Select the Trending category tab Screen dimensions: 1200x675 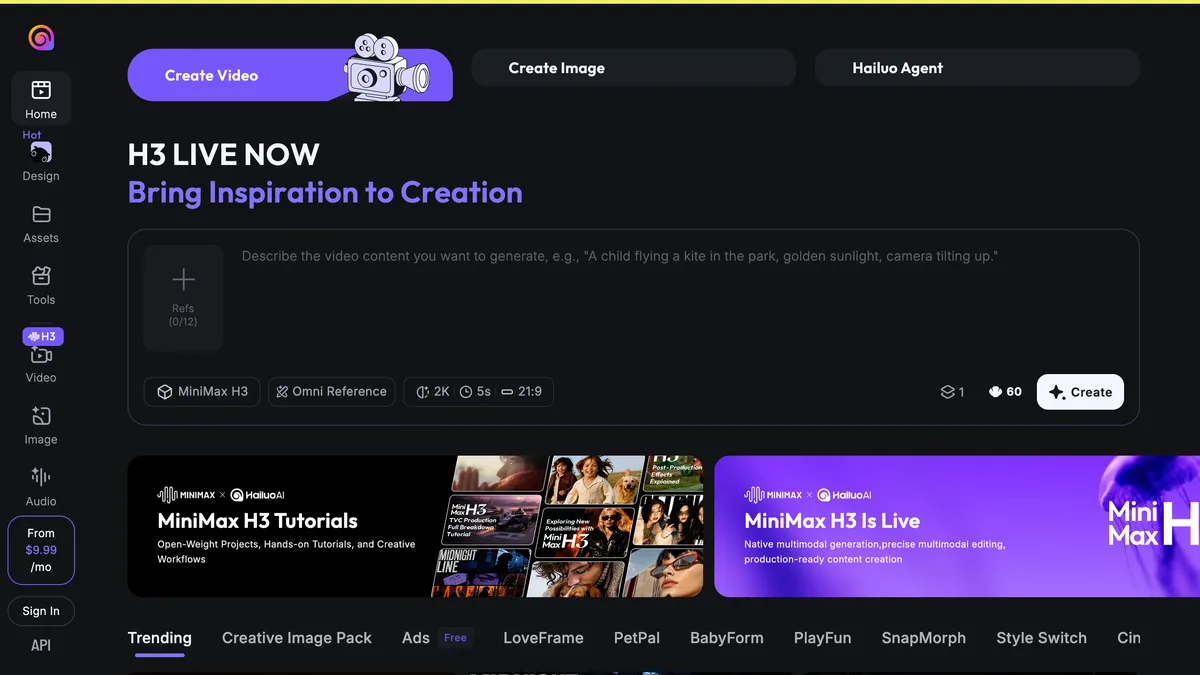point(160,638)
